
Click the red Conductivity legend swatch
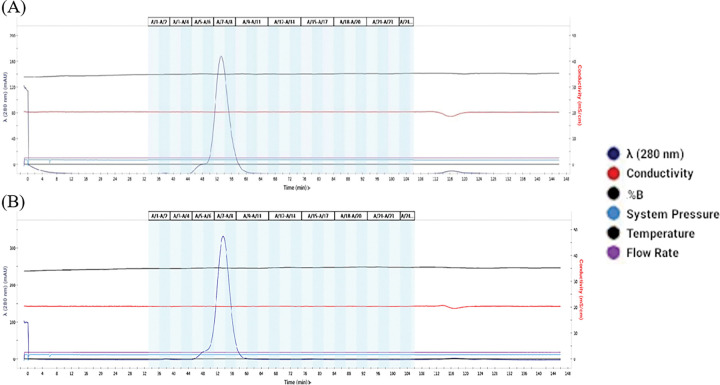(613, 173)
